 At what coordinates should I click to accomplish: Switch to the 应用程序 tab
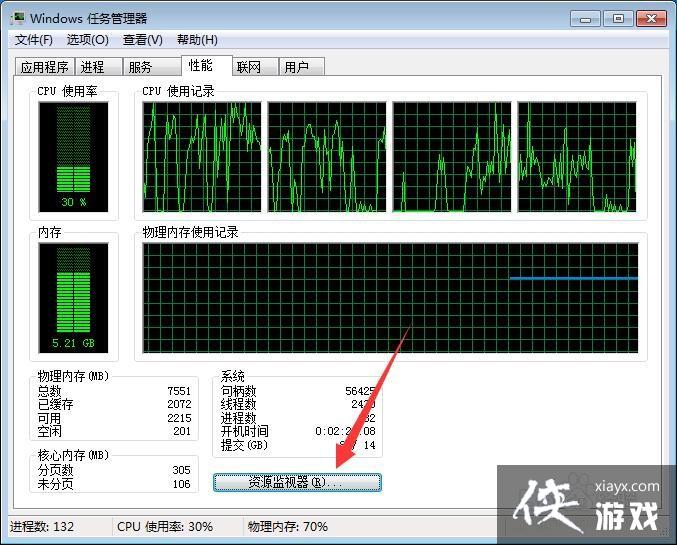[x=44, y=67]
